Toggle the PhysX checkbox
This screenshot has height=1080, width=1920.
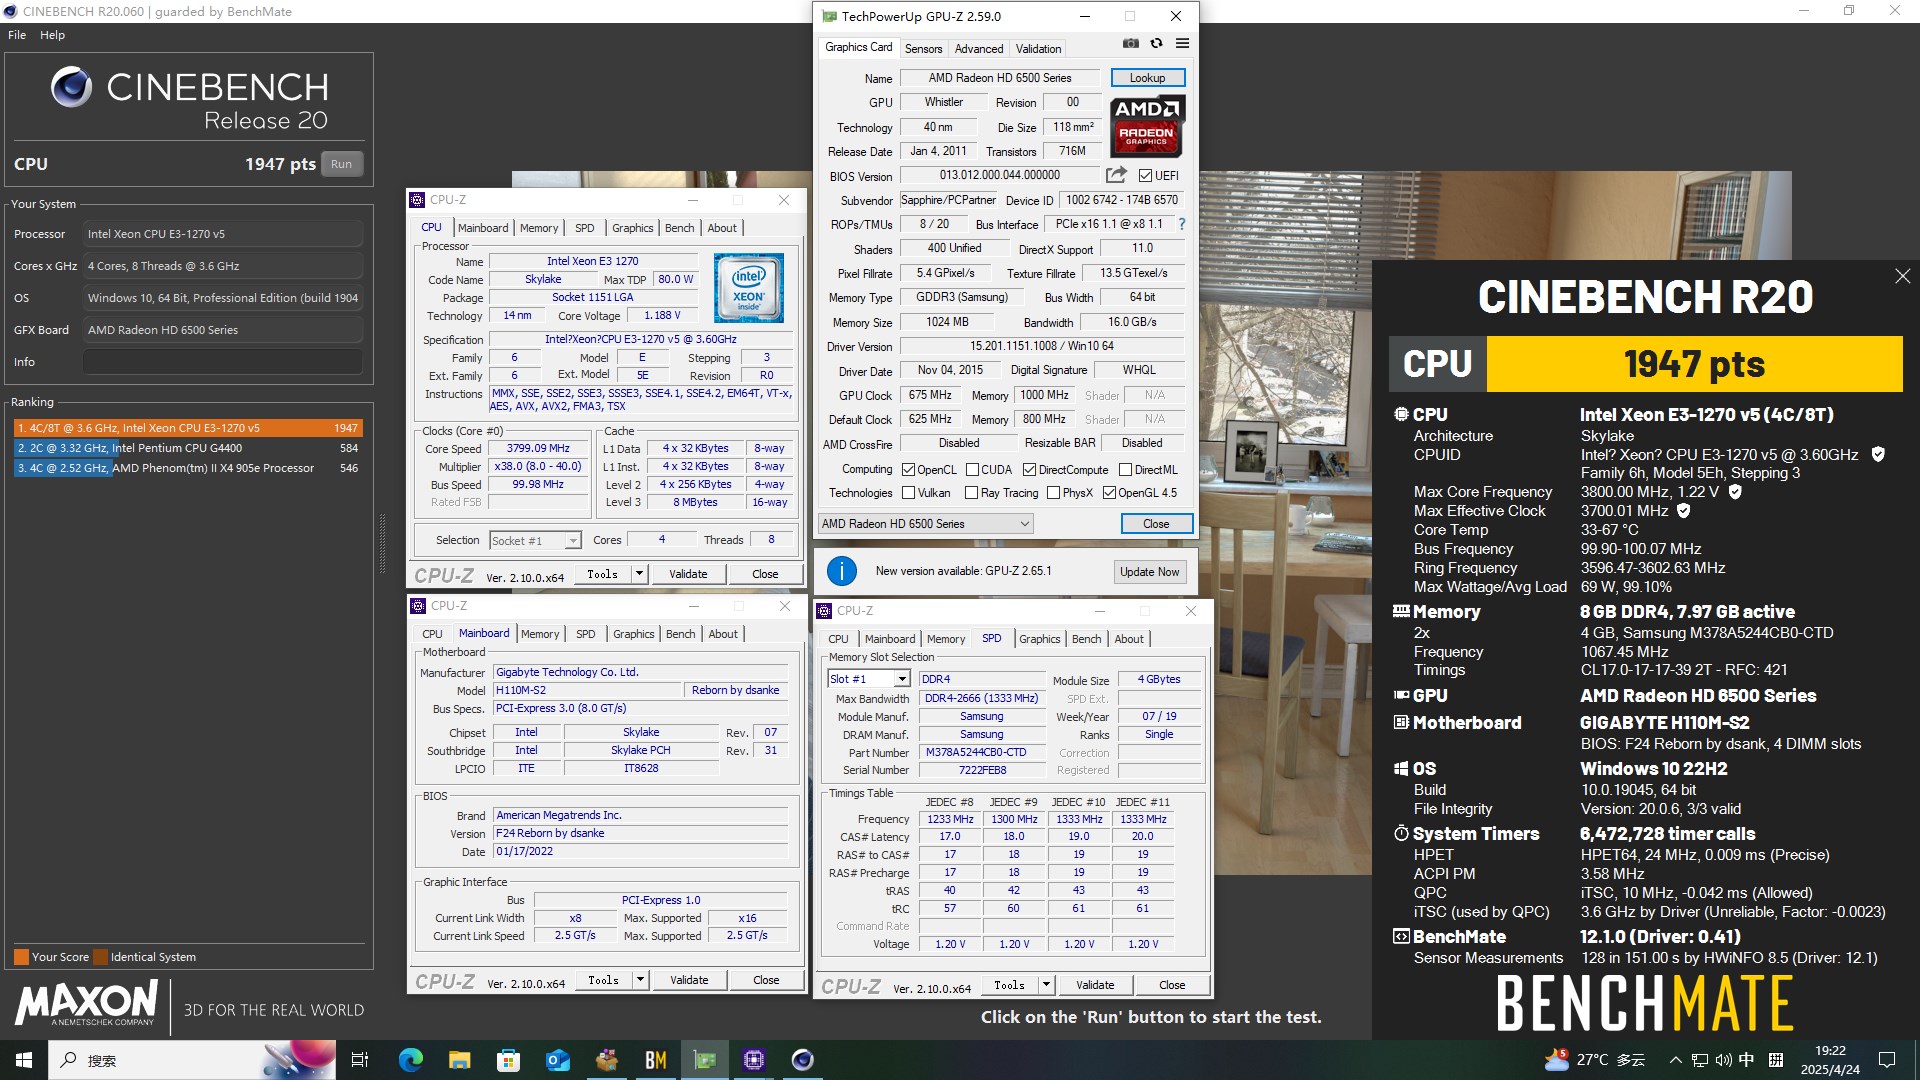tap(1053, 493)
